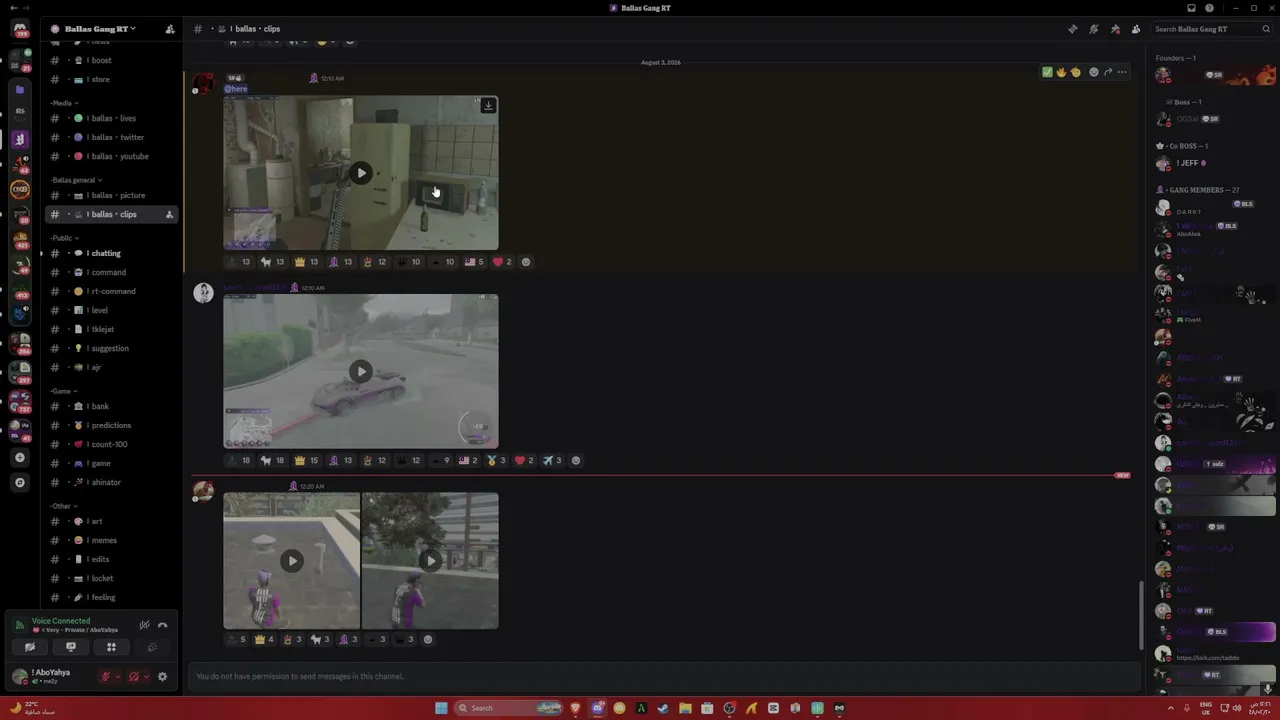
Task: Open ! AboYahya user profile panel
Action: point(51,676)
